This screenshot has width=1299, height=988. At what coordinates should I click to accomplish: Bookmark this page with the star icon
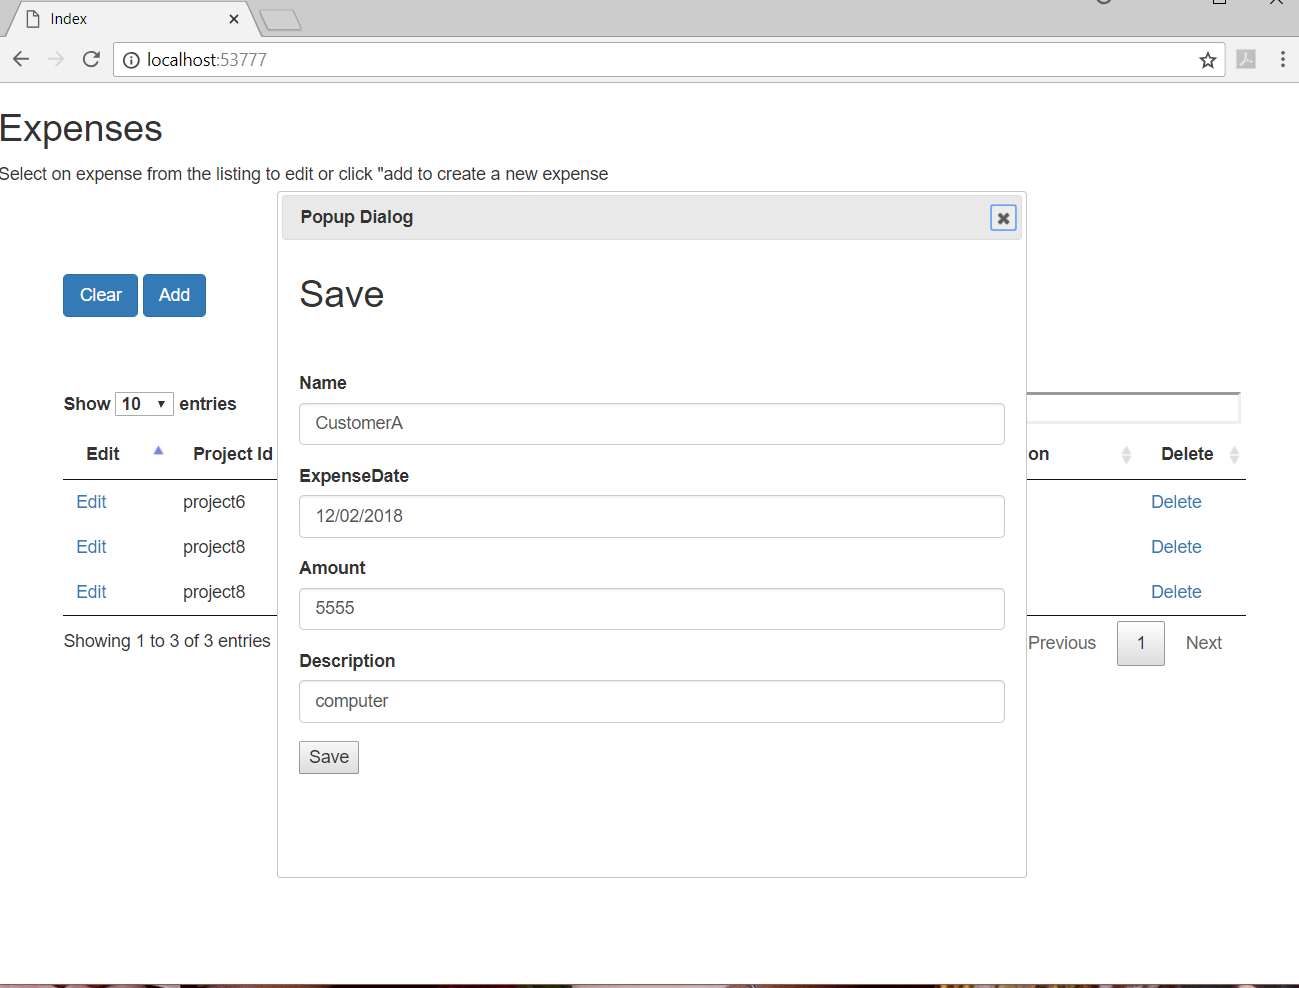click(x=1208, y=60)
